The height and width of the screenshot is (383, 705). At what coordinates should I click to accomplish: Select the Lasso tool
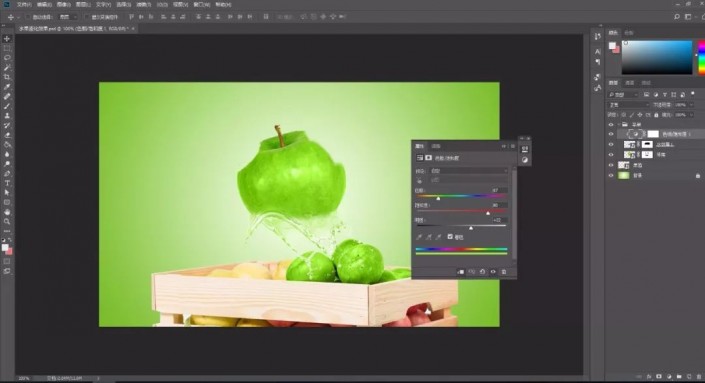click(7, 58)
